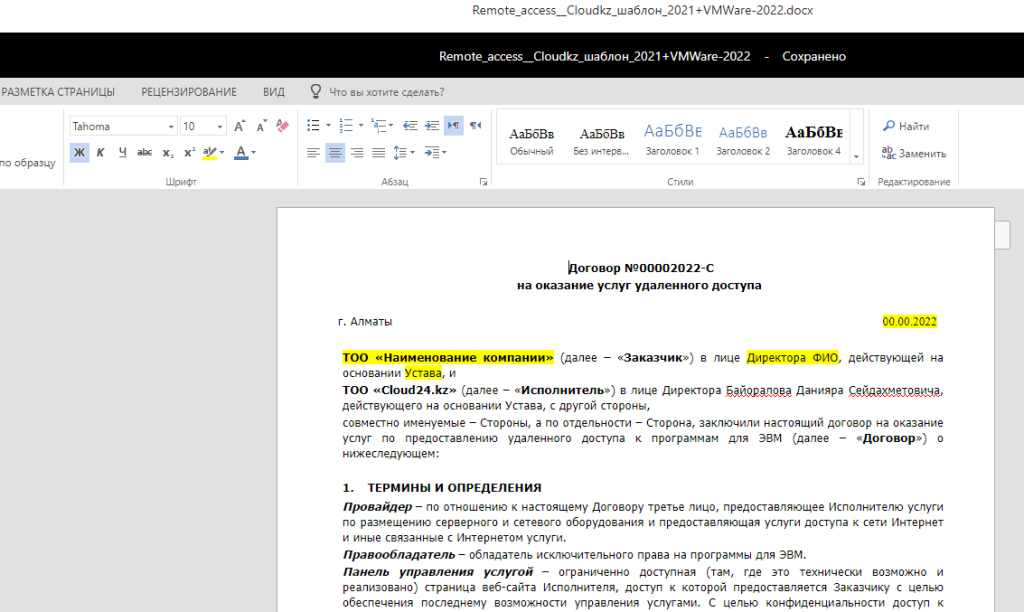
Task: Justify the paragraph text
Action: pyautogui.click(x=378, y=153)
